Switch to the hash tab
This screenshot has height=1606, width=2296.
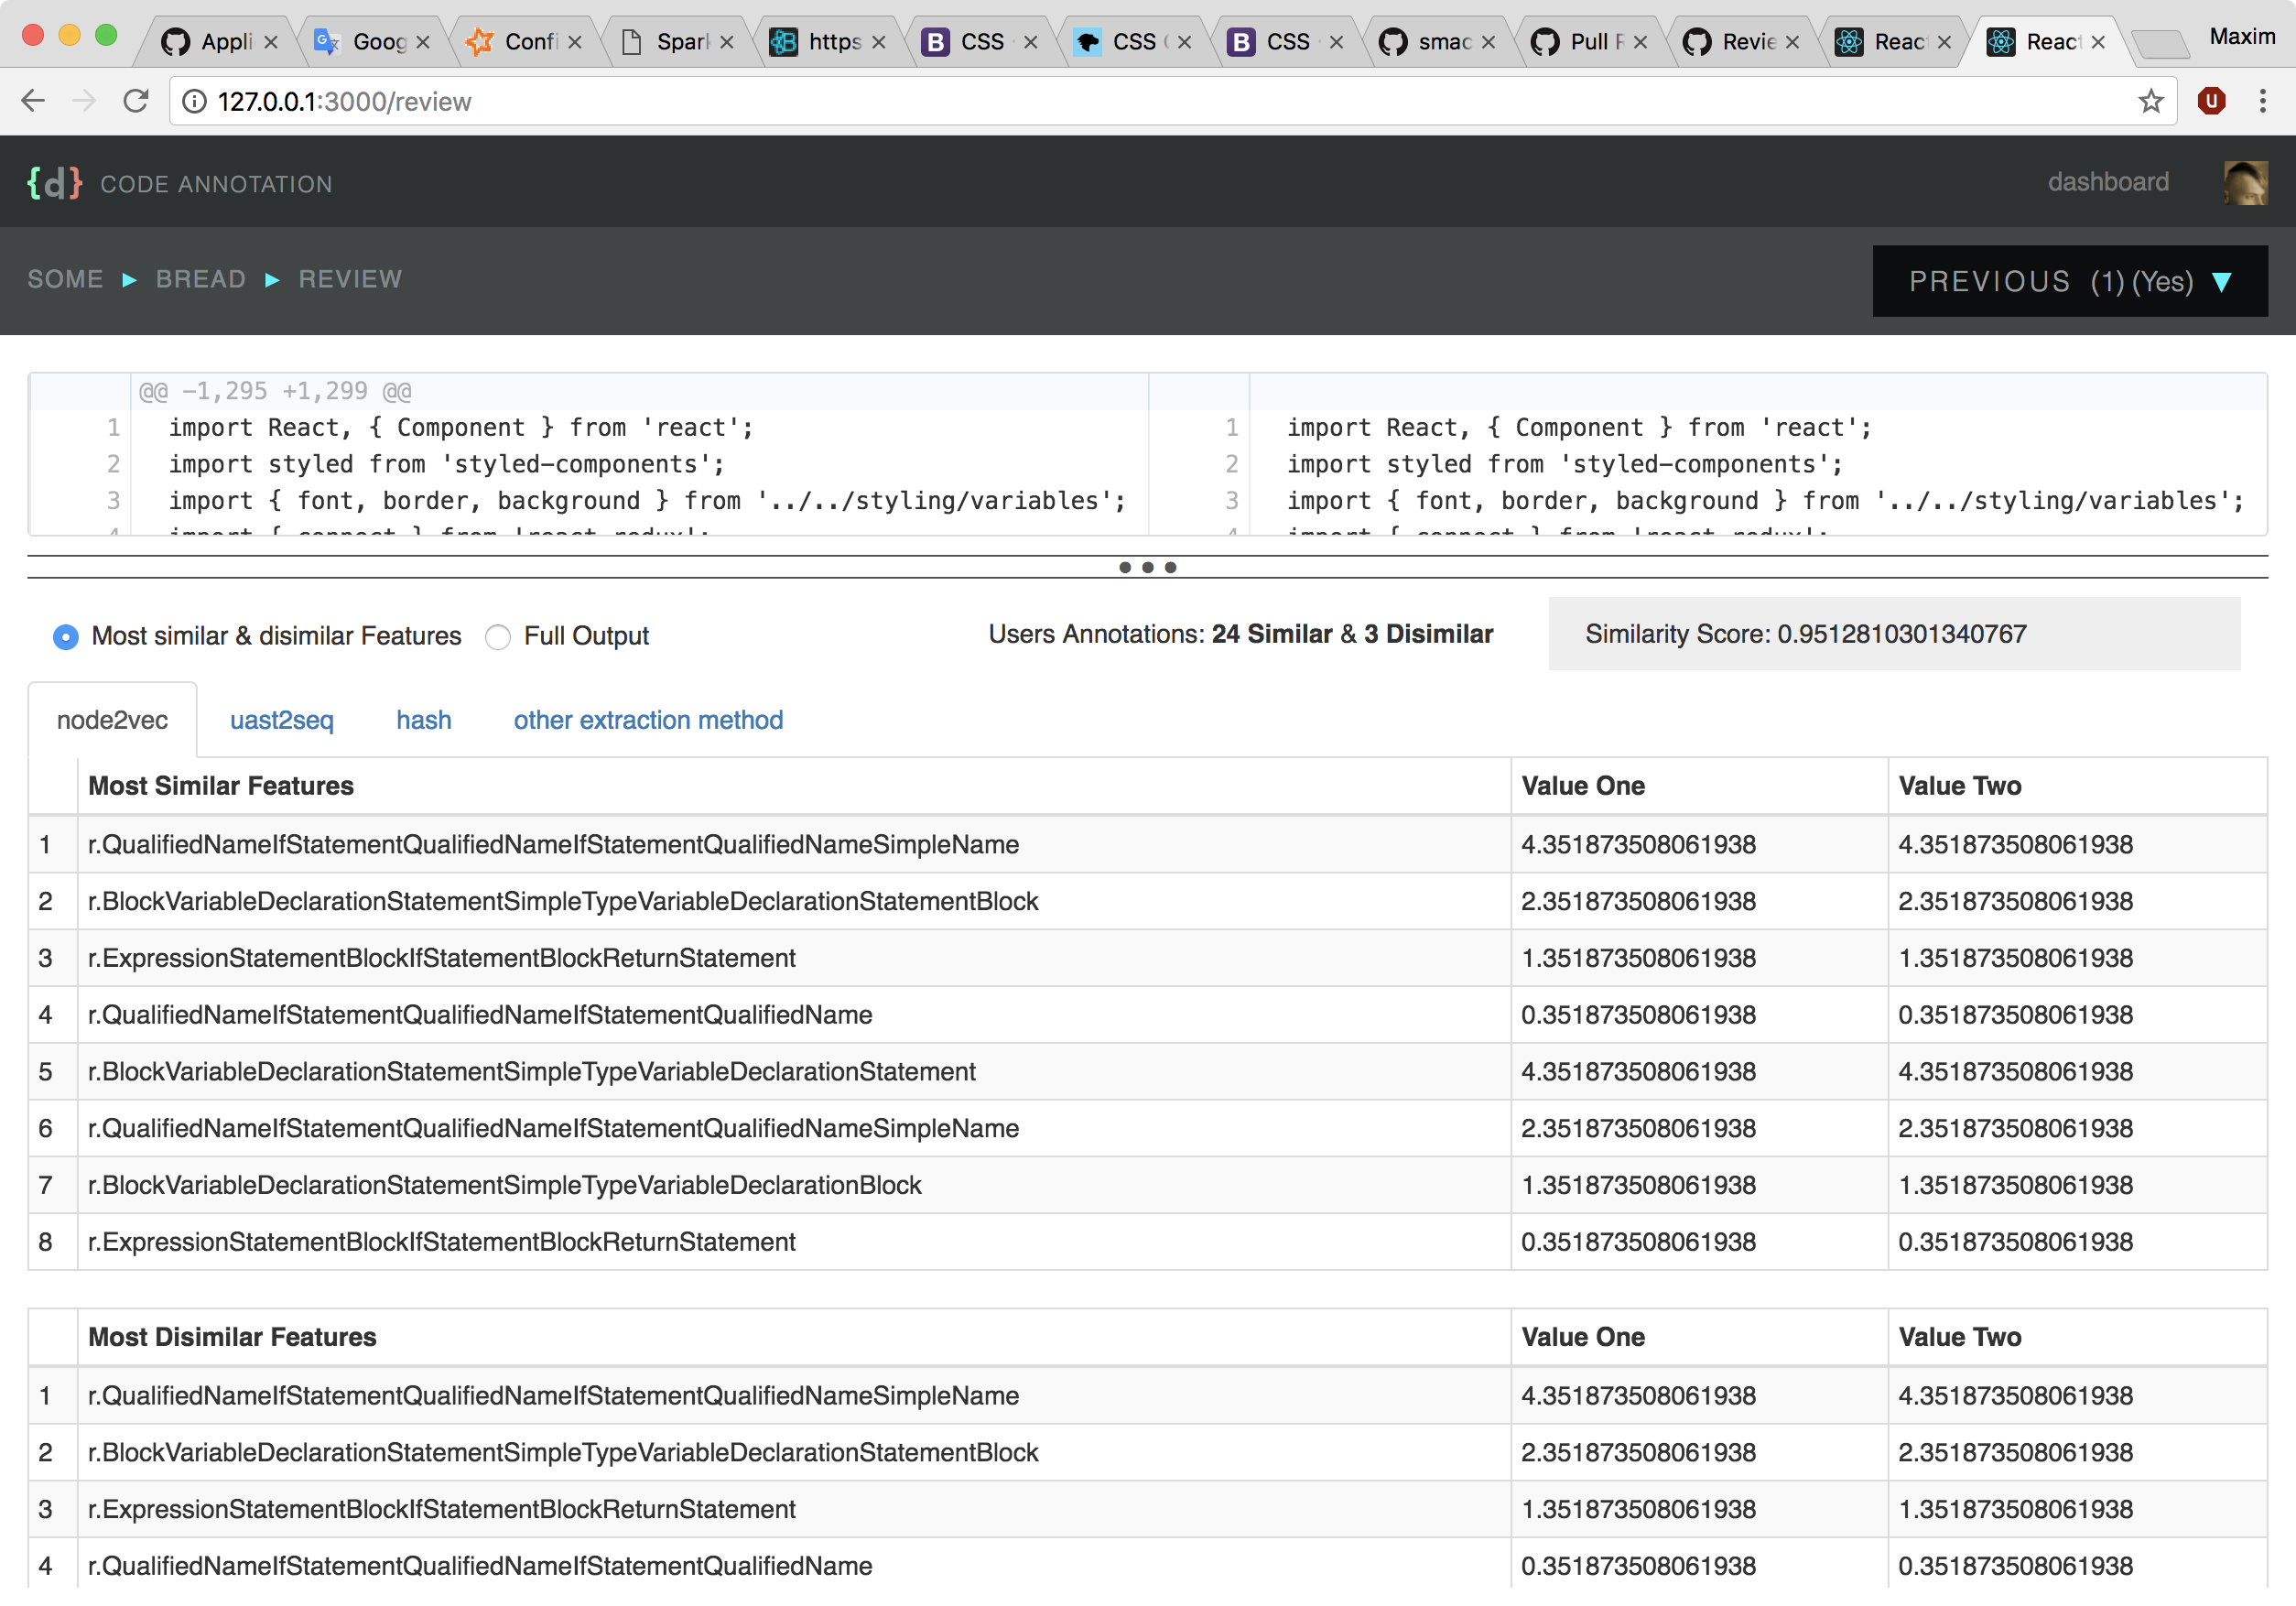424,720
